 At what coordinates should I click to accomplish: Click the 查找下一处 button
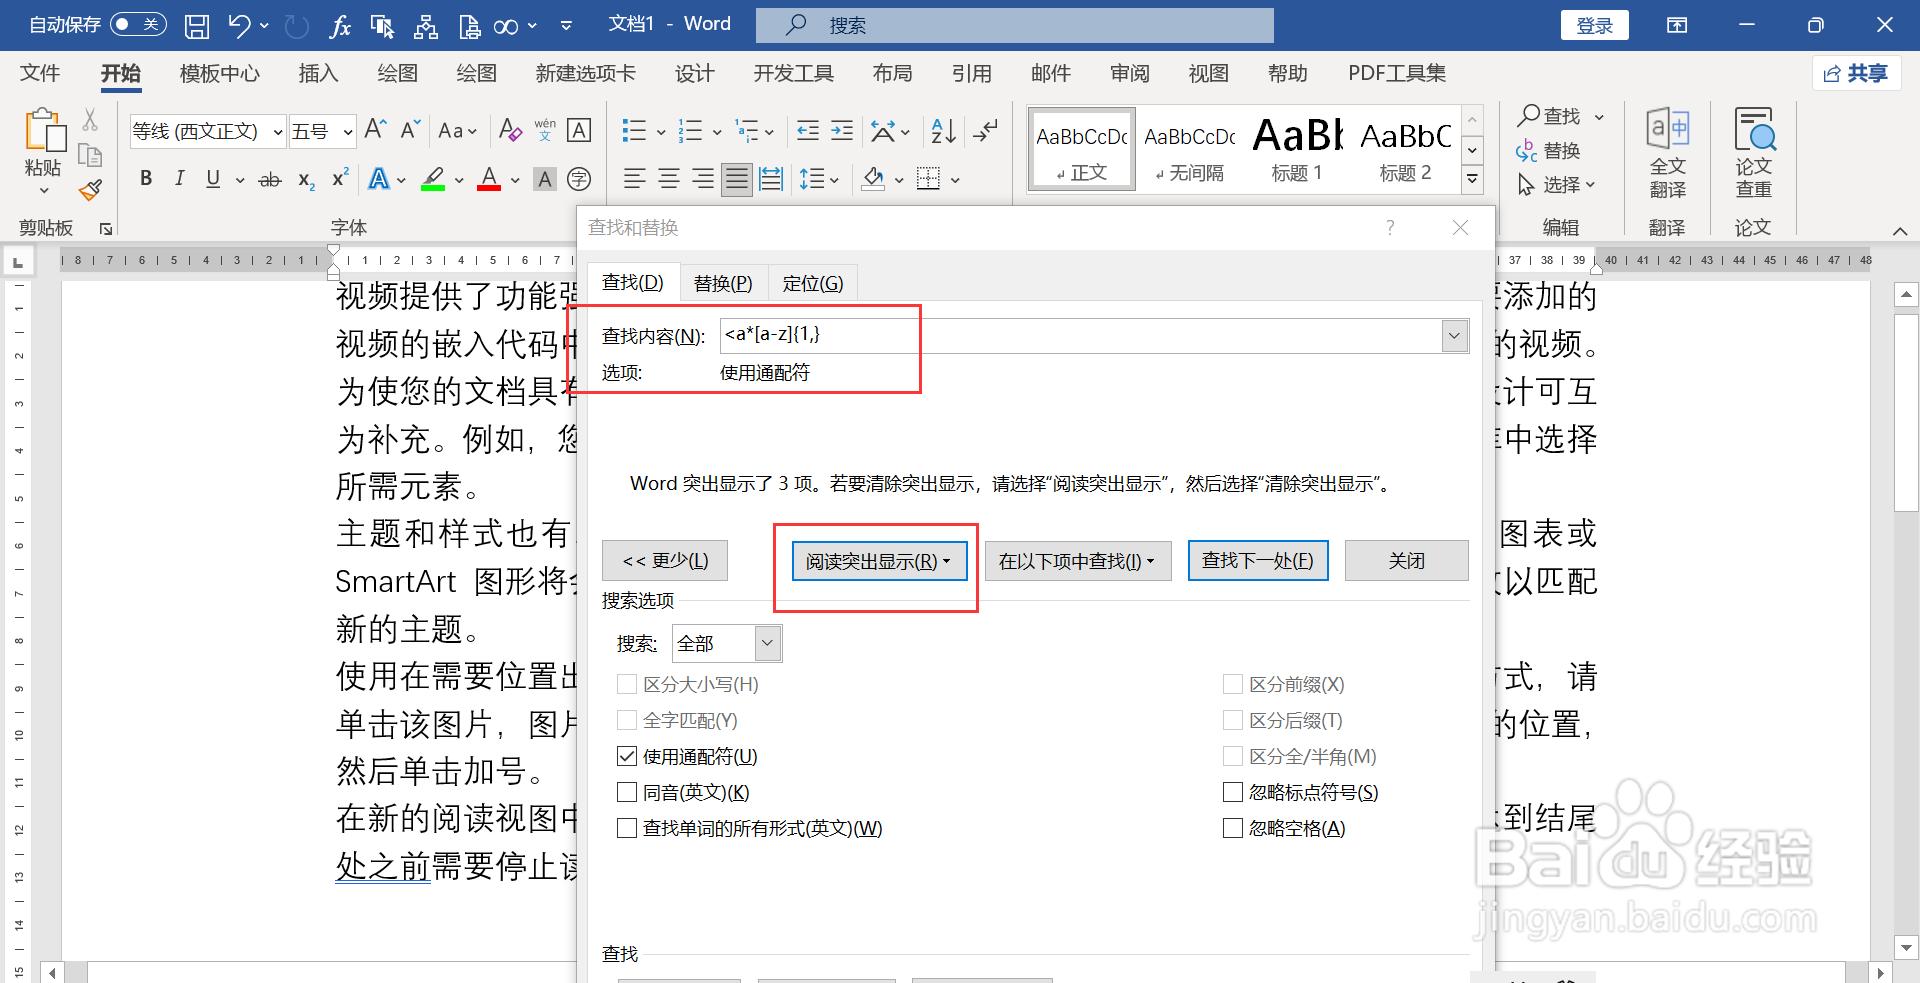1257,560
